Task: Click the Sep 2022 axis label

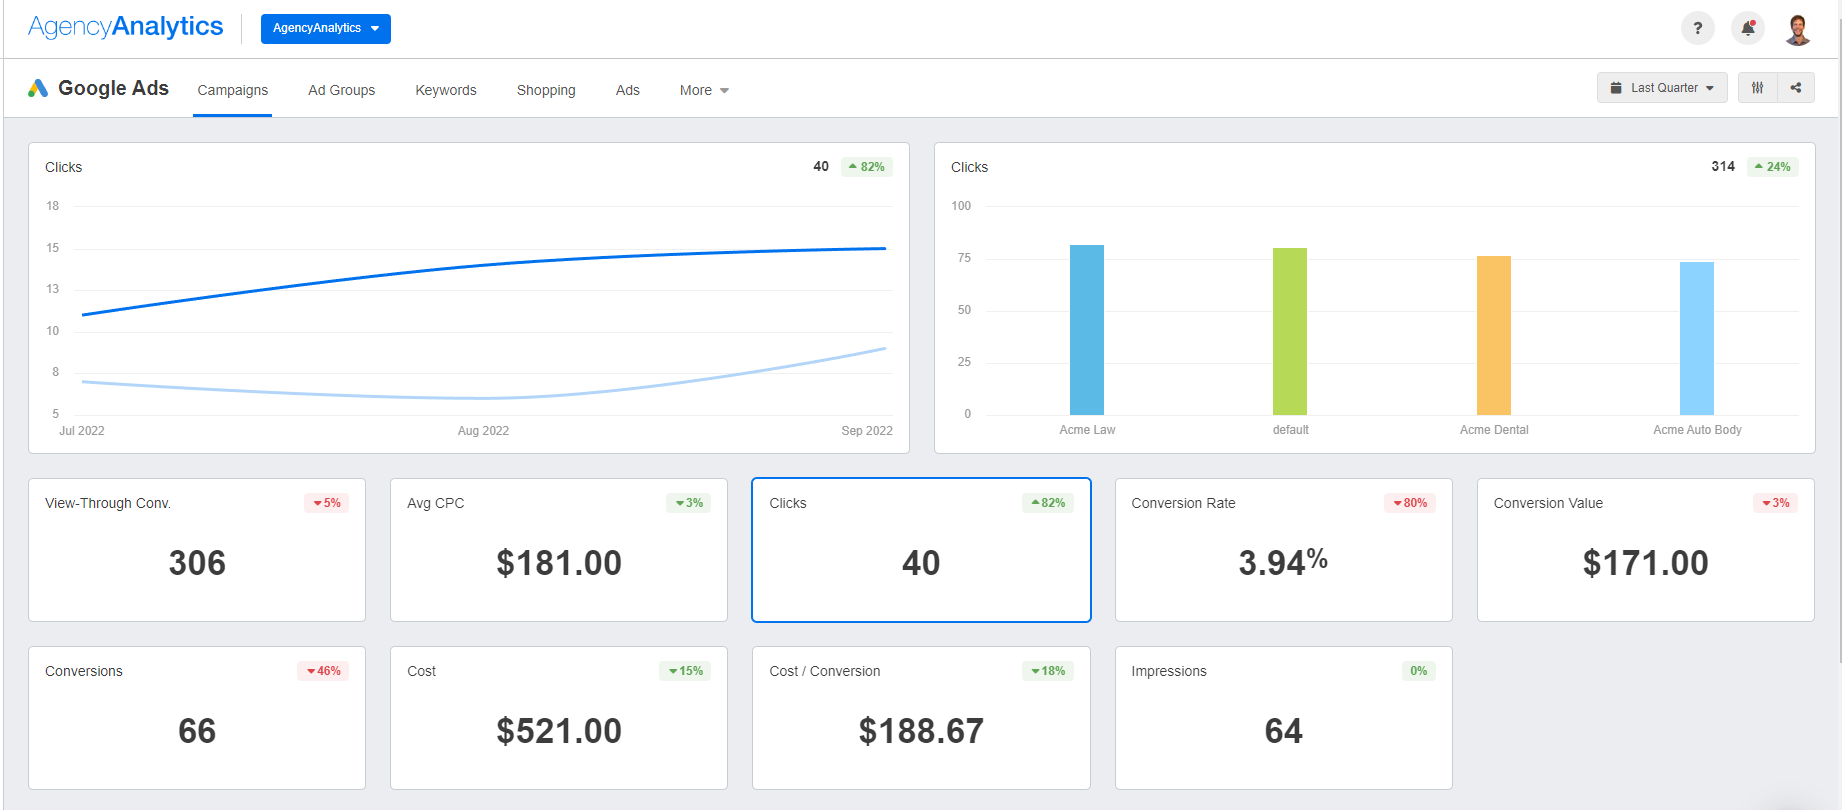Action: click(x=867, y=431)
